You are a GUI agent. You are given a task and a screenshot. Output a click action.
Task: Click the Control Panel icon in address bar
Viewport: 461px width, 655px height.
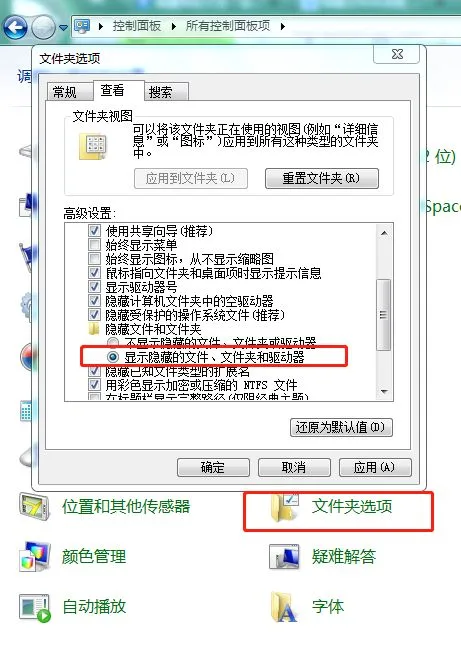(82, 27)
